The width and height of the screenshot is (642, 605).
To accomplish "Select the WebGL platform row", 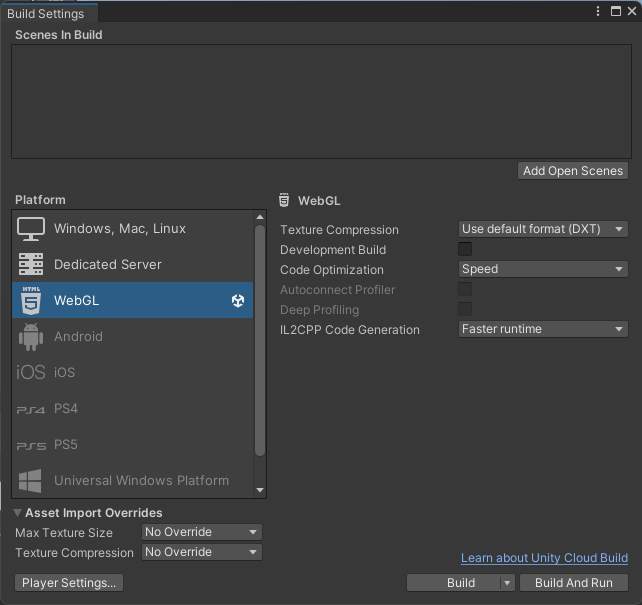I will (133, 300).
